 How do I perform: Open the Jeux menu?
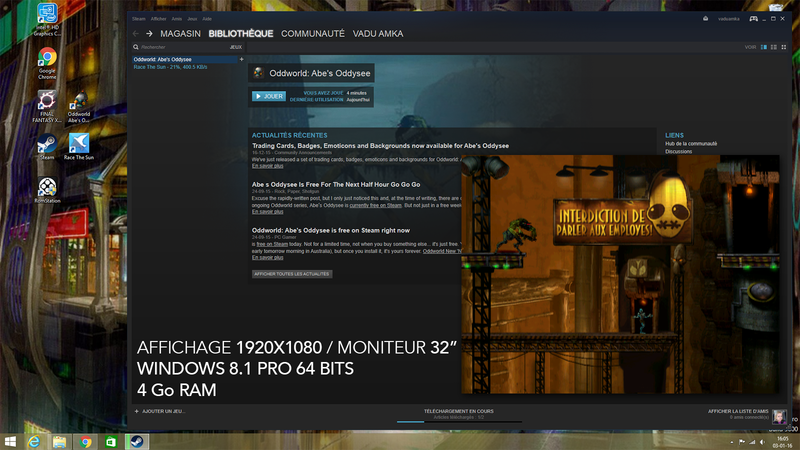point(192,19)
